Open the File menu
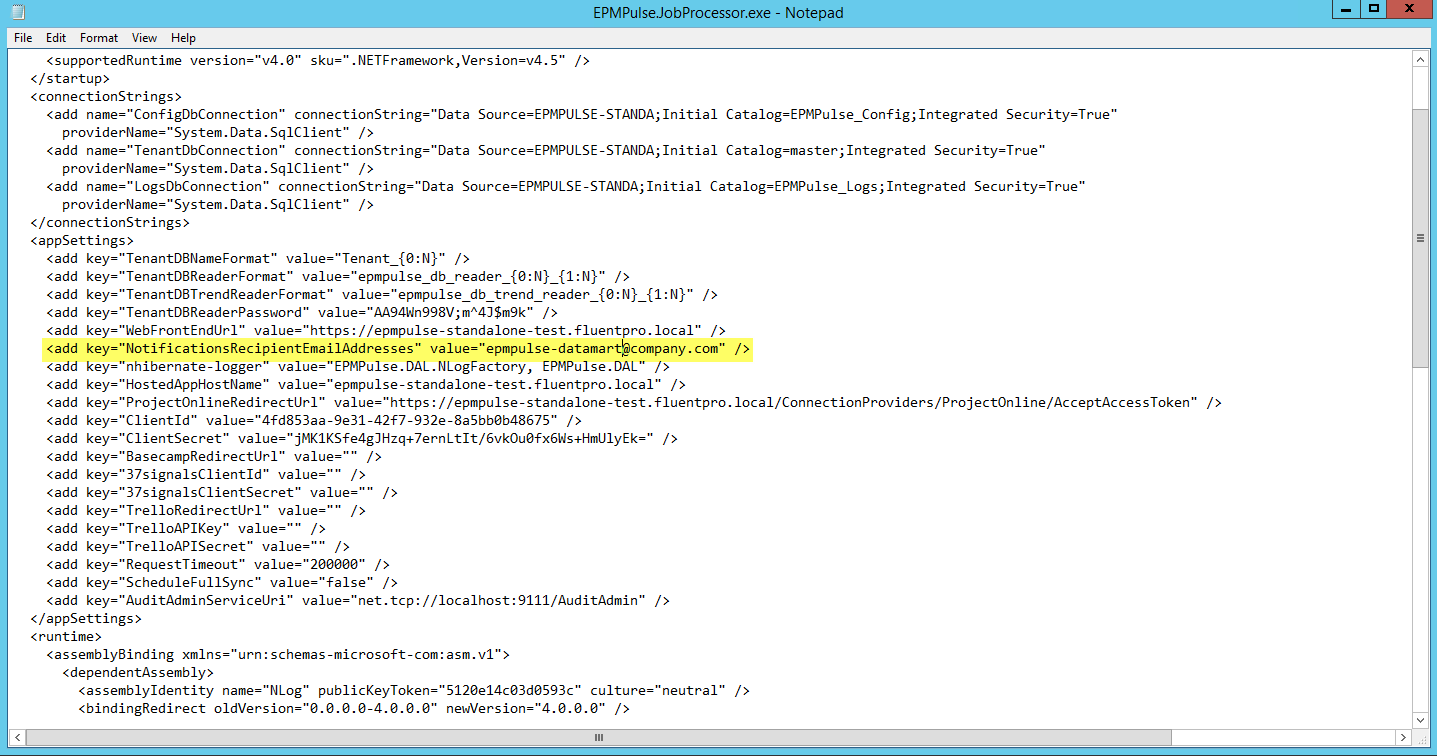Image resolution: width=1437 pixels, height=756 pixels. tap(23, 37)
